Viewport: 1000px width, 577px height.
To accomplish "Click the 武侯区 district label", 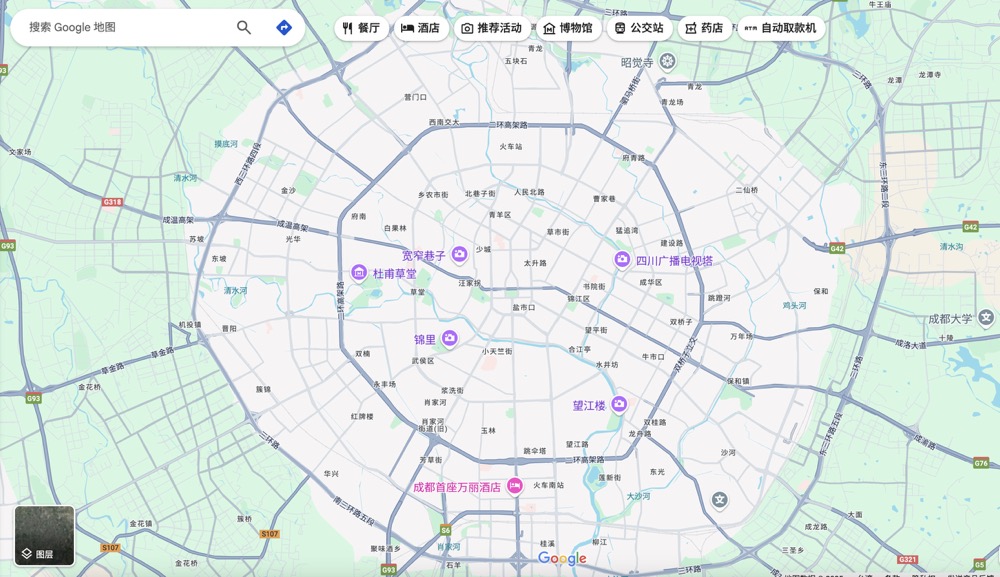I will [423, 361].
